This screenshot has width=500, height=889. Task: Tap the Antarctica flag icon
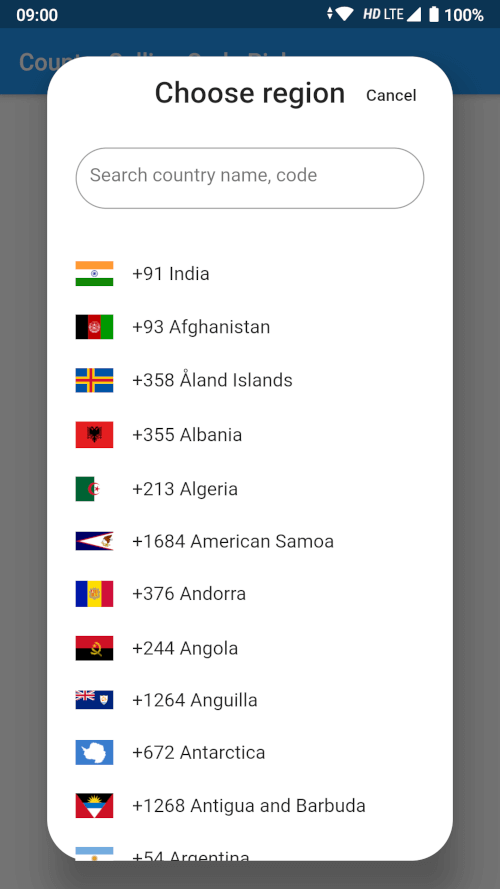94,752
